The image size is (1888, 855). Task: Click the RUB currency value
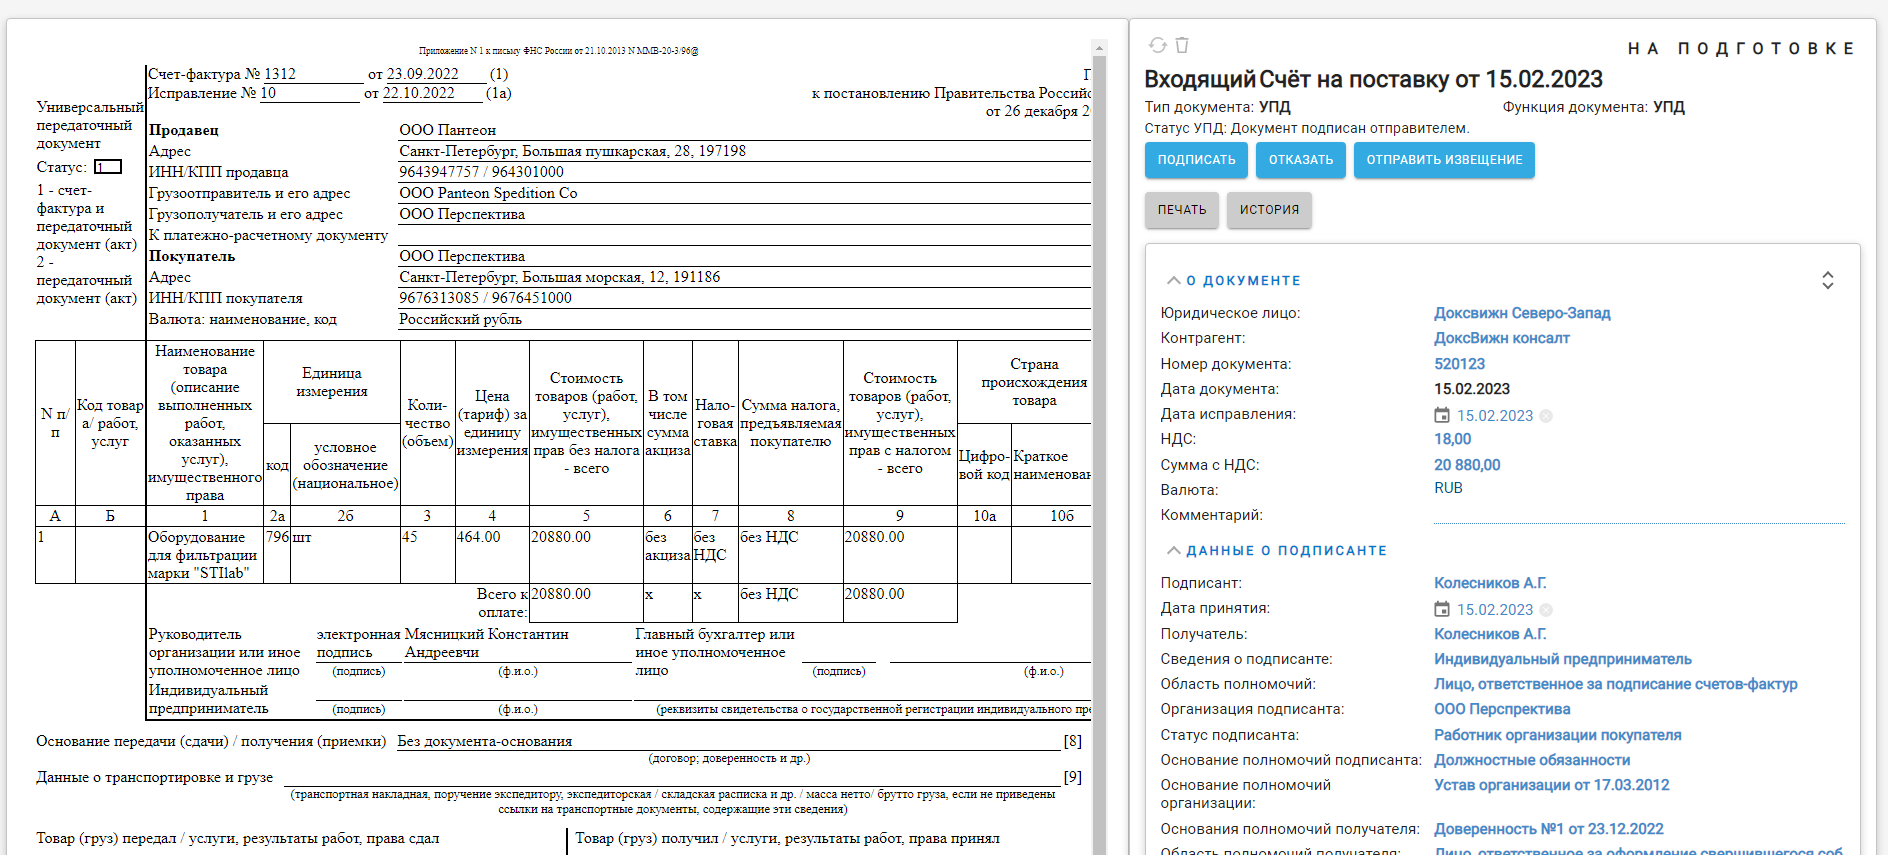pyautogui.click(x=1448, y=488)
